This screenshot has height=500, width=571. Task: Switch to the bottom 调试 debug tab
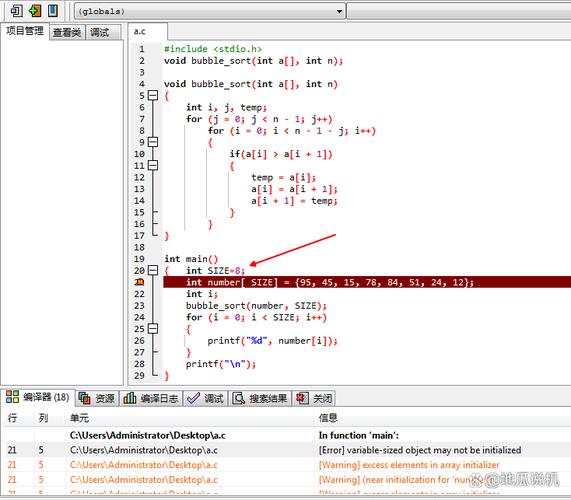click(x=205, y=398)
